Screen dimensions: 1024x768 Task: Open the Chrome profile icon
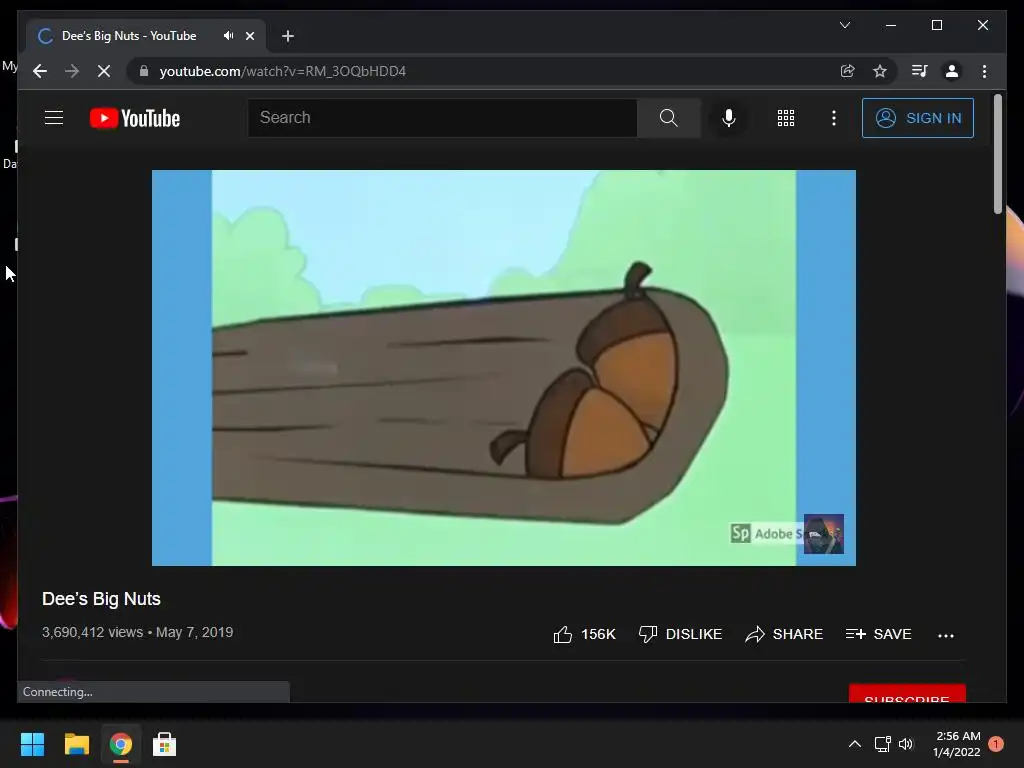(x=952, y=71)
